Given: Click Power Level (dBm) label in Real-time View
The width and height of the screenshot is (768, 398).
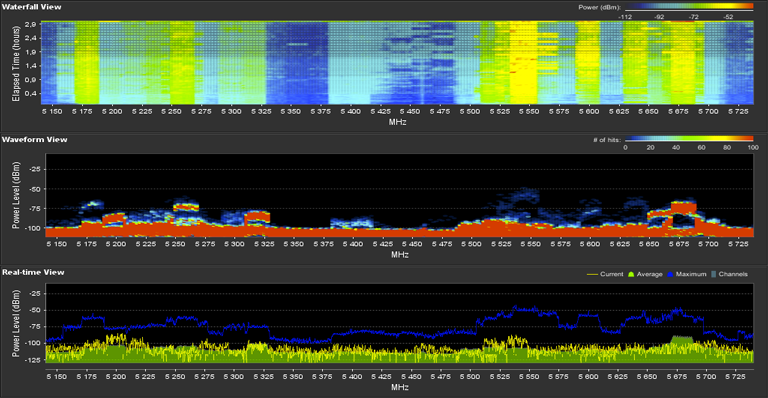Looking at the screenshot, I should (16, 324).
